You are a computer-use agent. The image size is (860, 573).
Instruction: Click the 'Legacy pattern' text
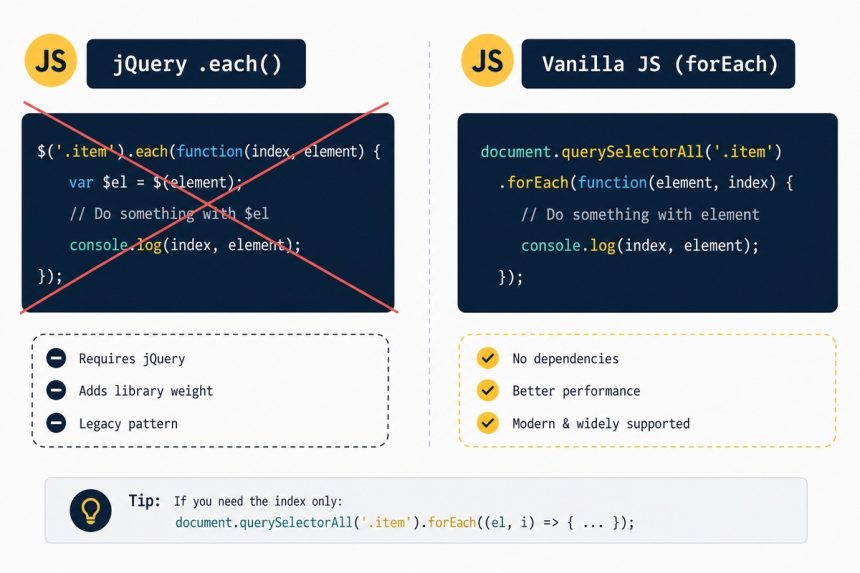128,424
